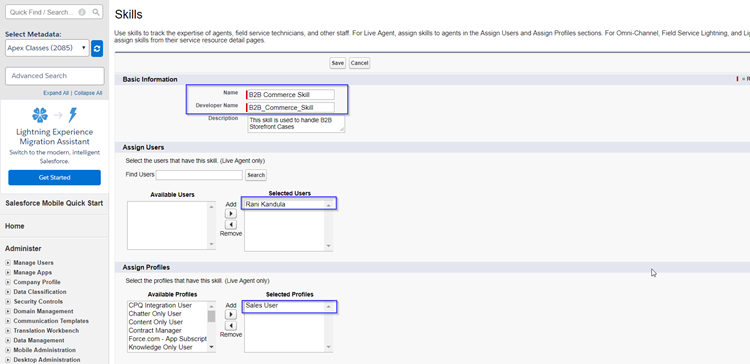Open the Home sidebar item
This screenshot has height=364, width=750.
point(15,226)
